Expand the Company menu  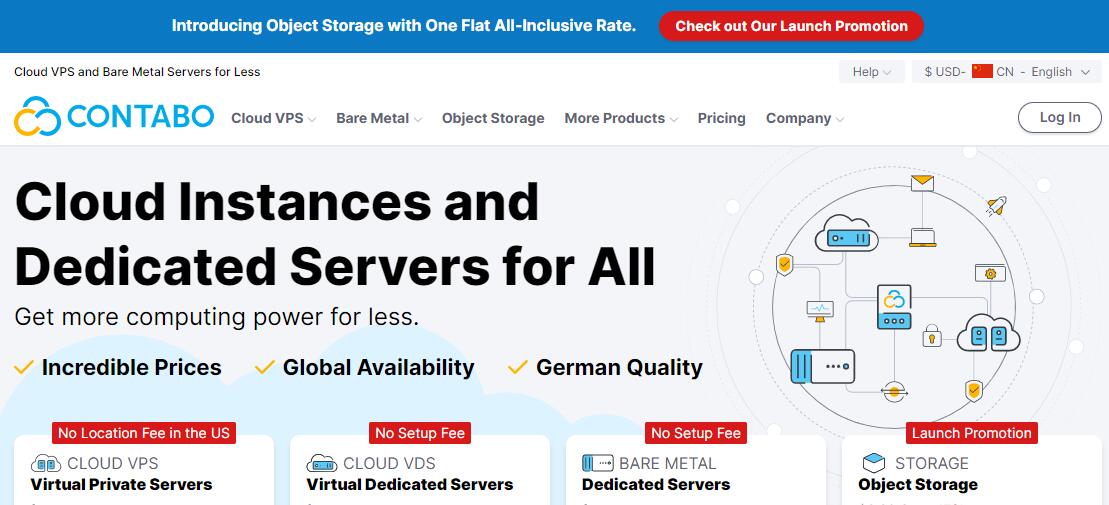[x=805, y=118]
